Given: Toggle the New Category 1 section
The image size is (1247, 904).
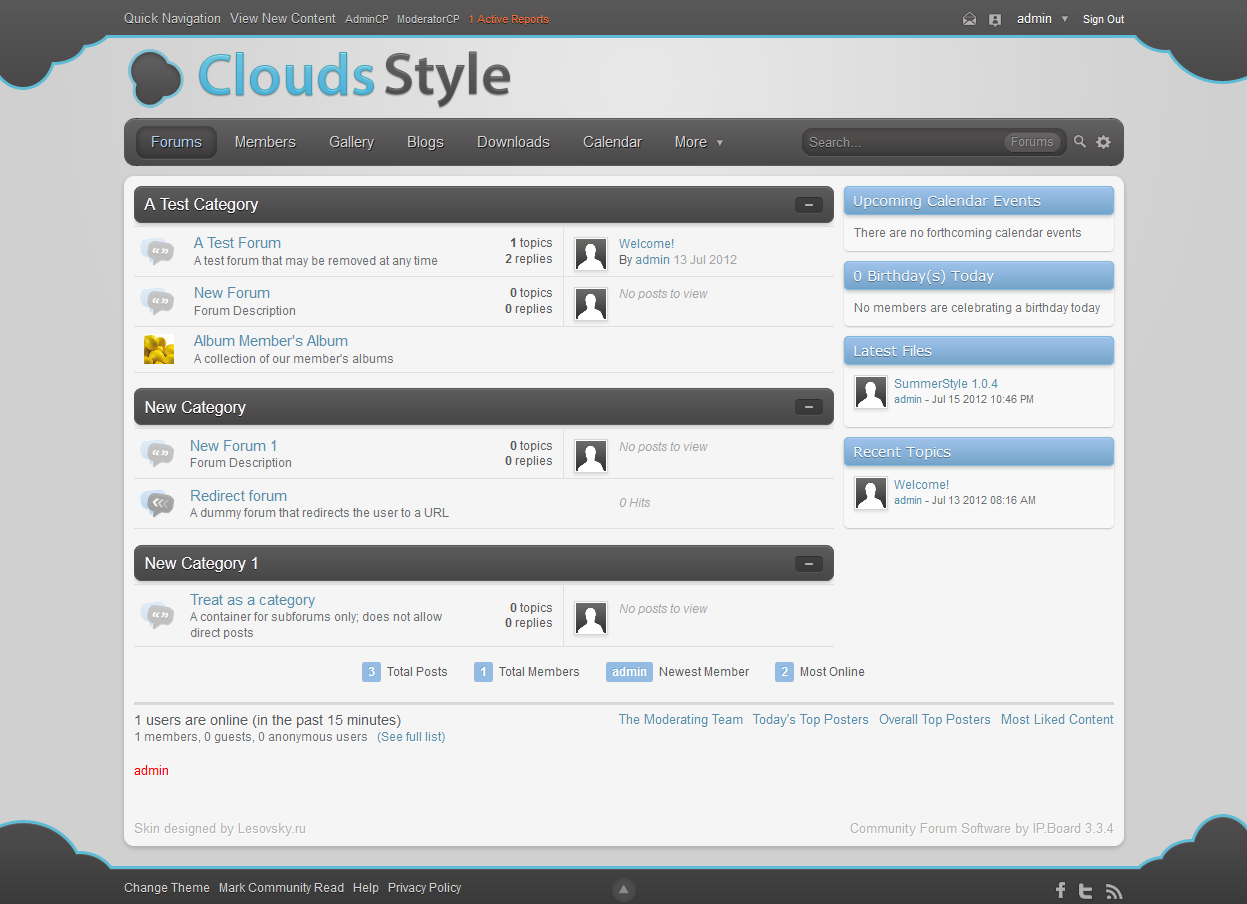Looking at the screenshot, I should [808, 564].
